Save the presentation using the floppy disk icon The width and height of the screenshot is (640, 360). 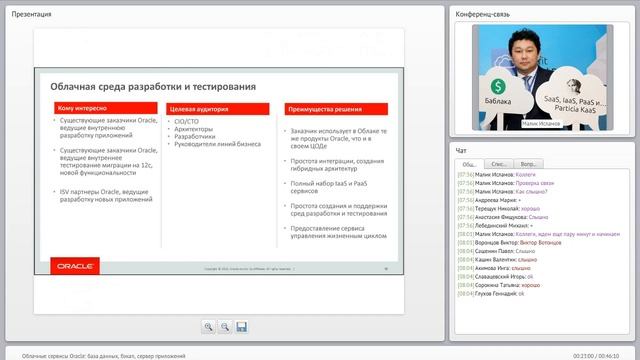(241, 327)
